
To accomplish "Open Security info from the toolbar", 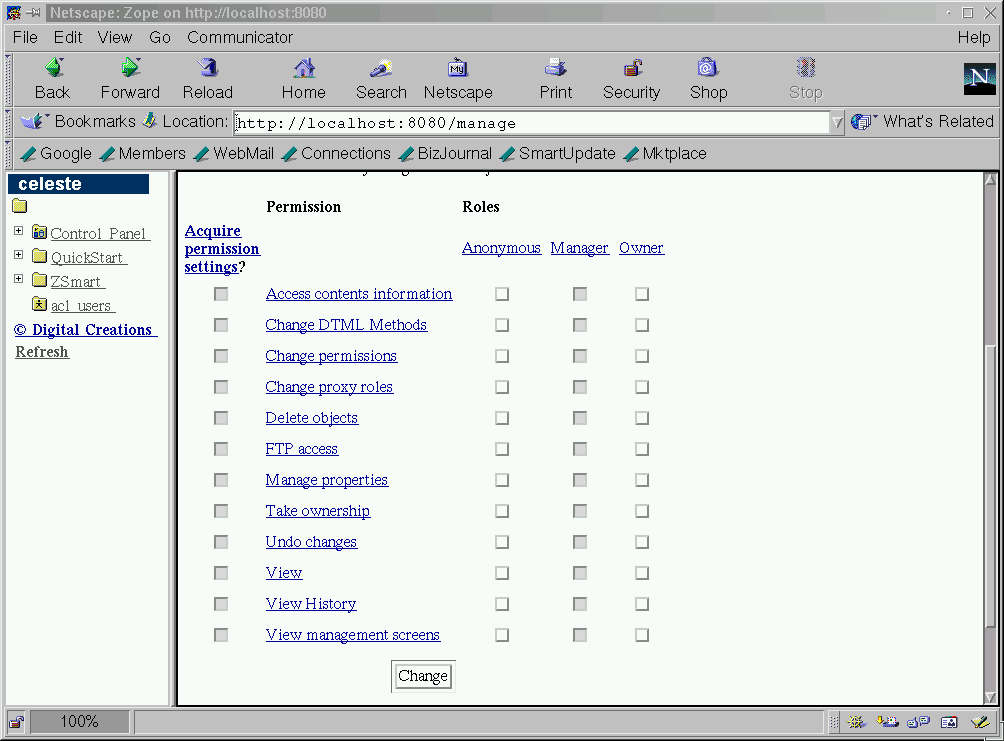I will click(631, 78).
